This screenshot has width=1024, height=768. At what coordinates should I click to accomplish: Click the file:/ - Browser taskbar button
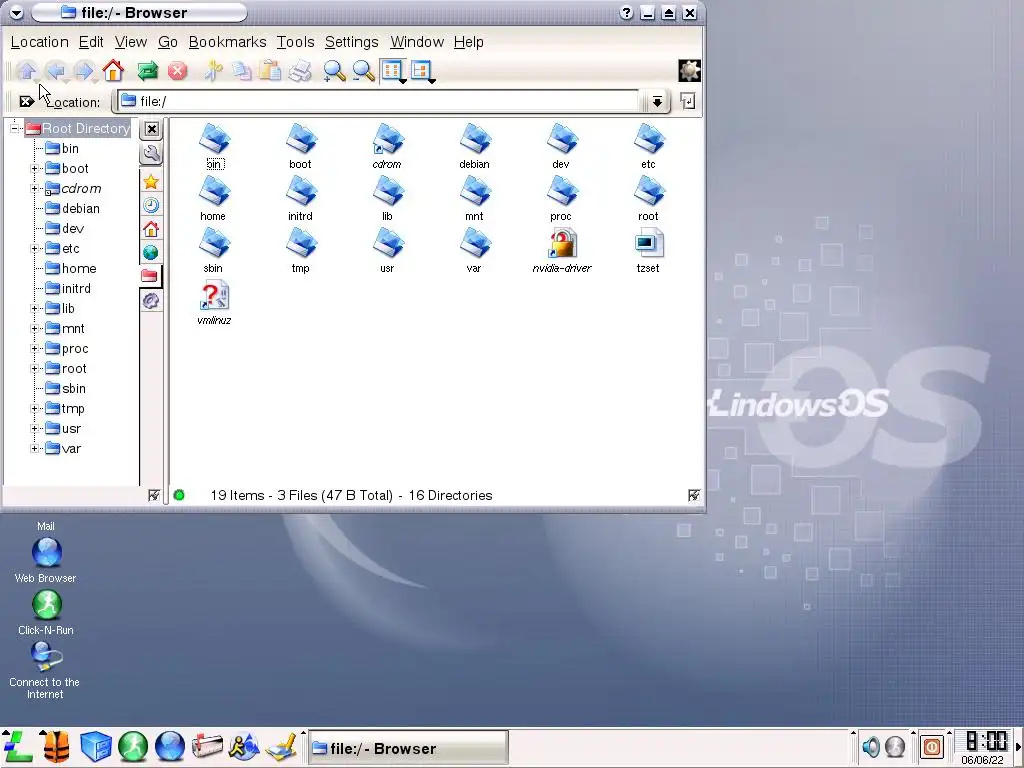(x=408, y=748)
